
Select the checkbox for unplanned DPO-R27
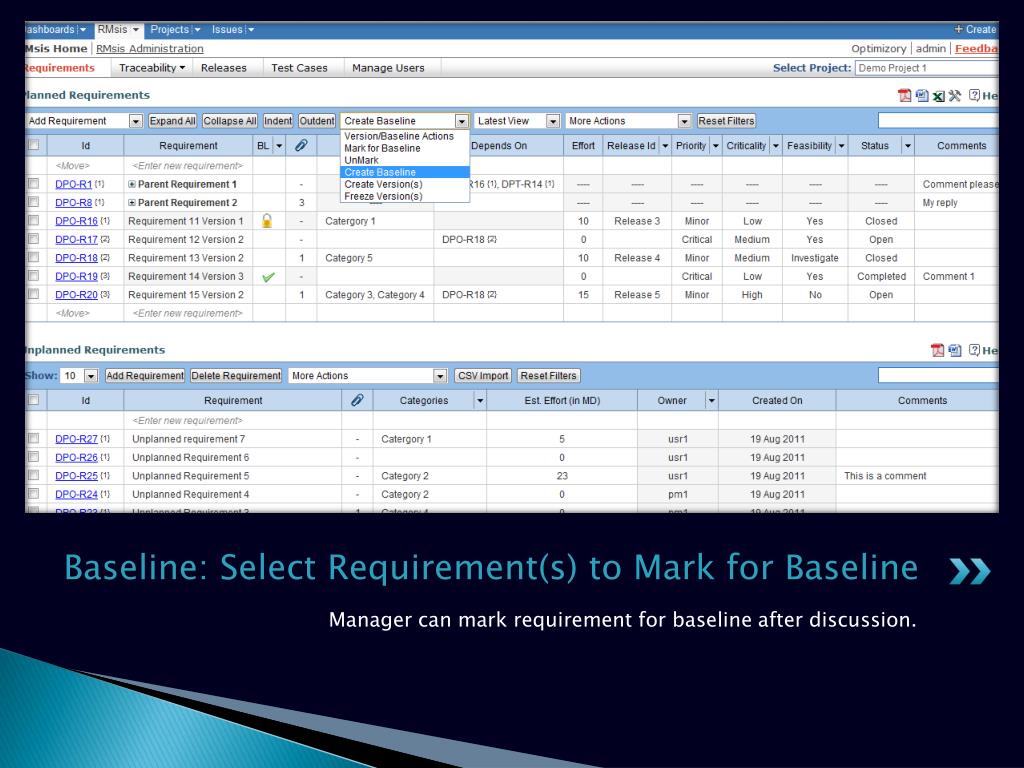click(33, 438)
